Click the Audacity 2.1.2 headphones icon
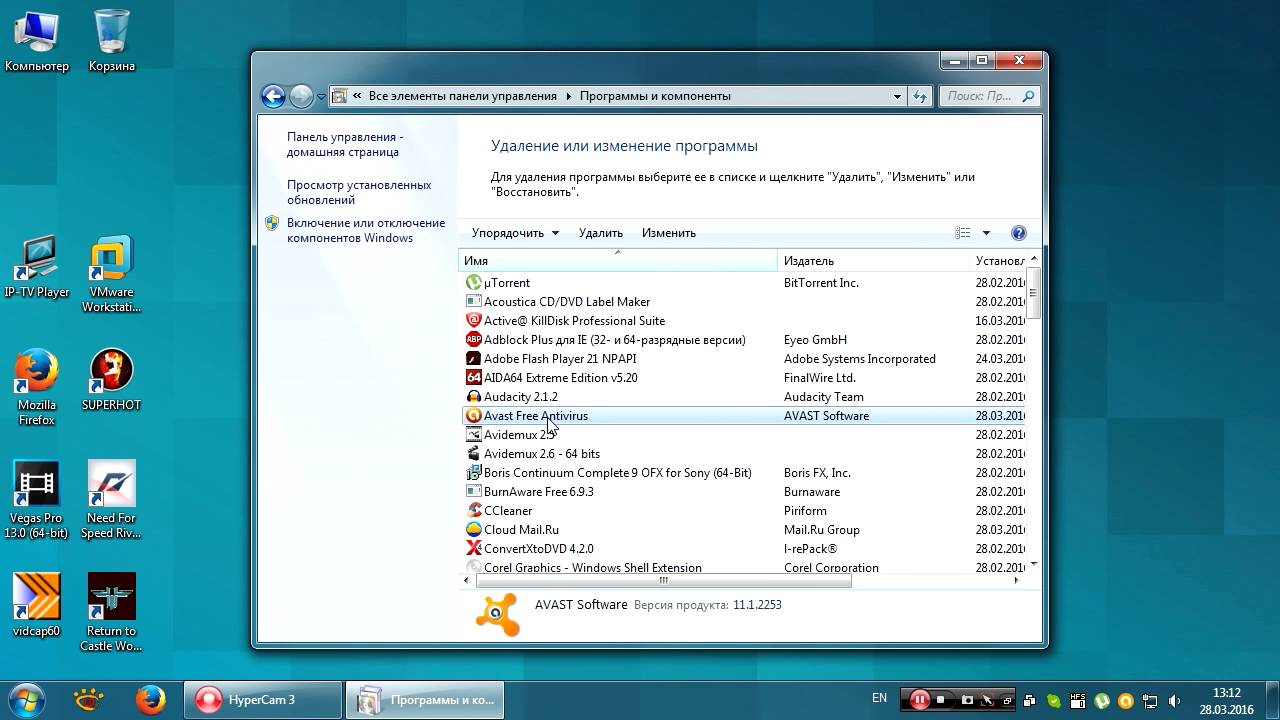 coord(474,397)
